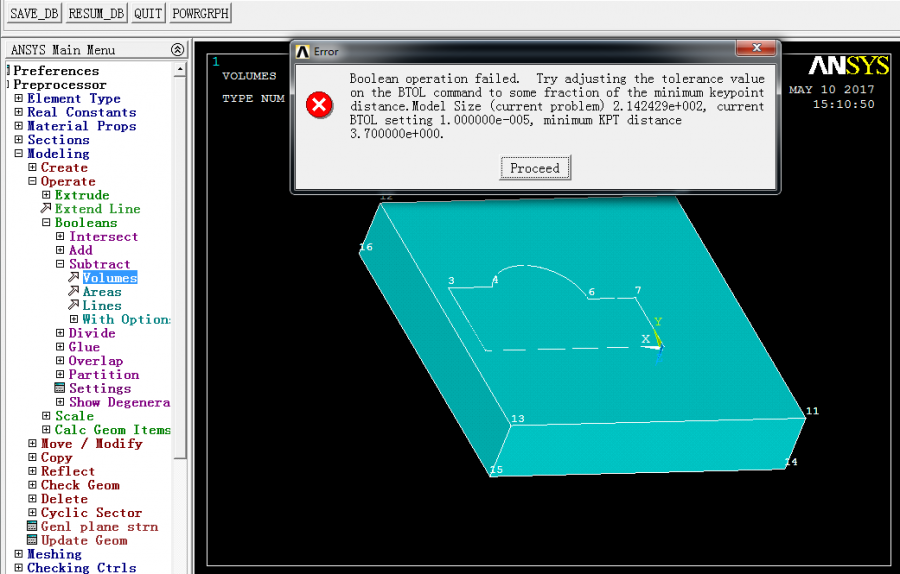
Task: Open Genl plane strn item
Action: pyautogui.click(x=99, y=526)
